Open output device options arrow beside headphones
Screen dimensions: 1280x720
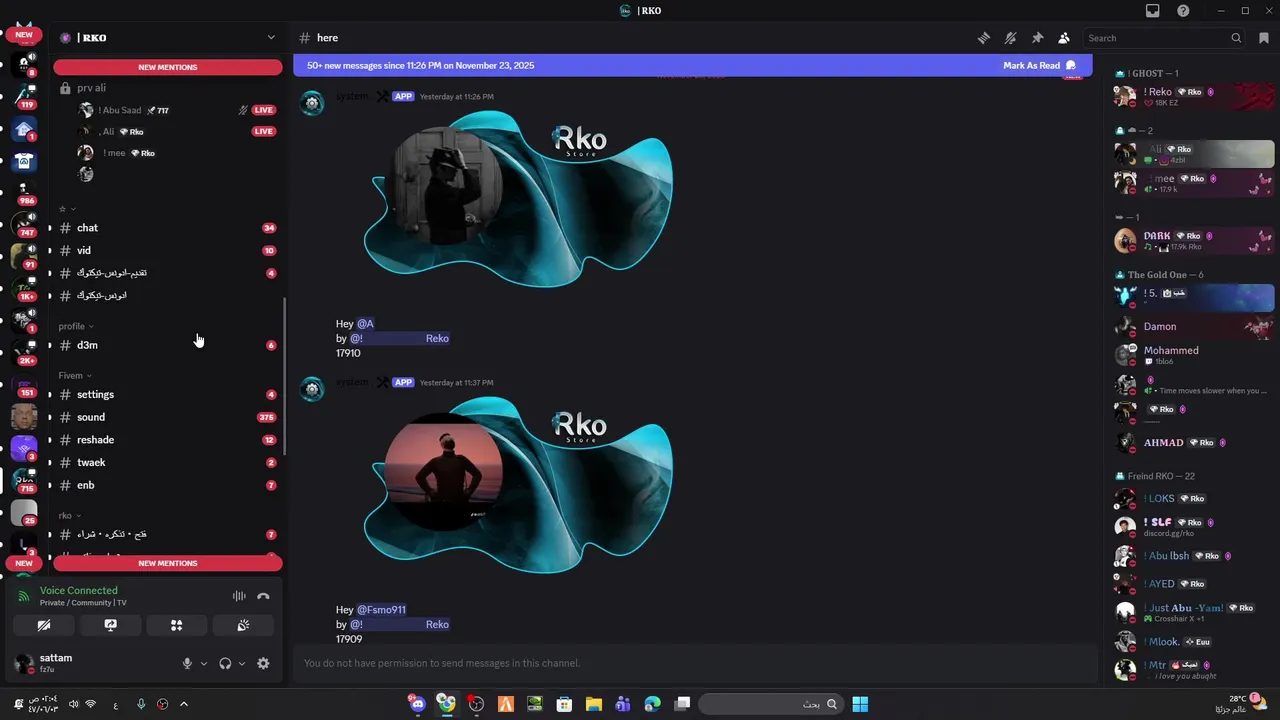[242, 663]
